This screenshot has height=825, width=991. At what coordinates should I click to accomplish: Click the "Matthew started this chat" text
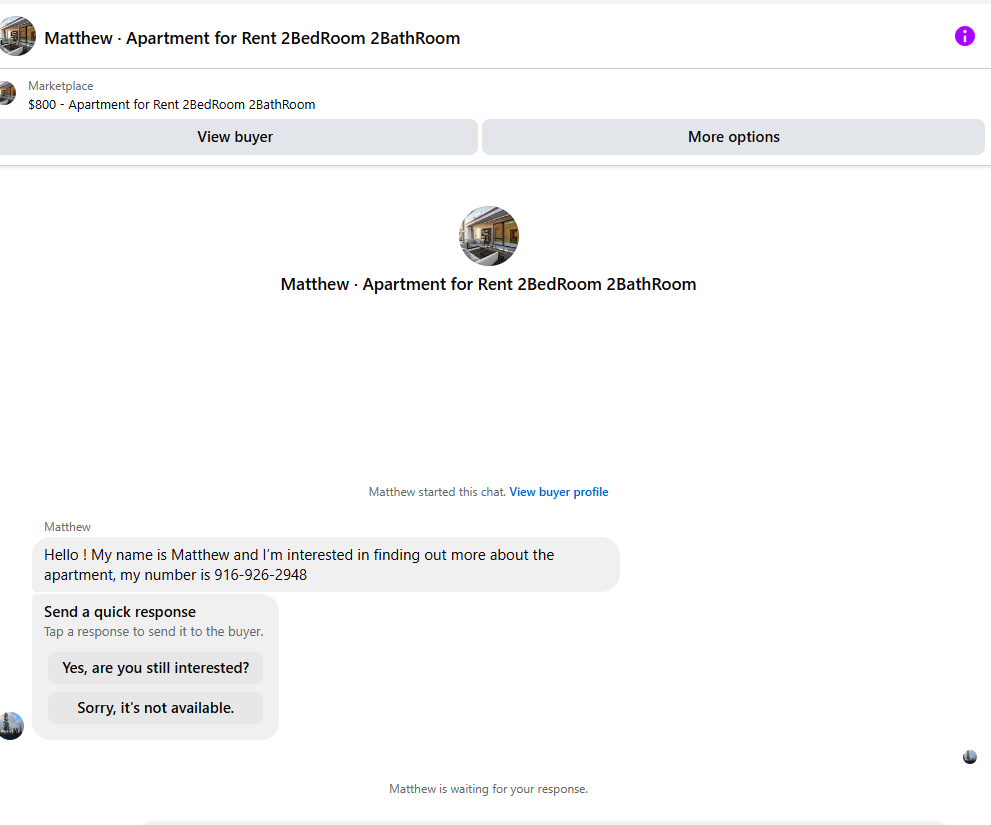point(437,492)
